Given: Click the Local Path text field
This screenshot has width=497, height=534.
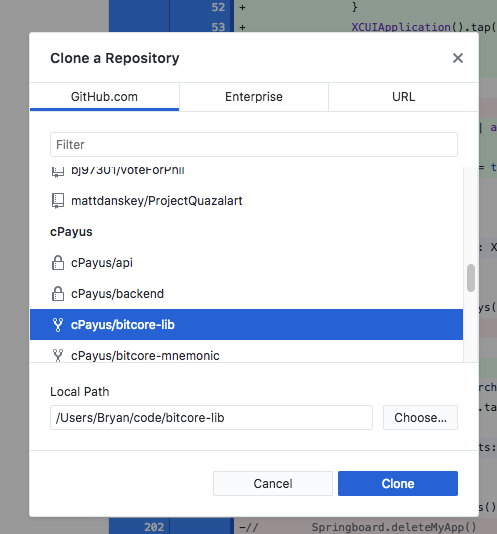Looking at the screenshot, I should pos(211,418).
